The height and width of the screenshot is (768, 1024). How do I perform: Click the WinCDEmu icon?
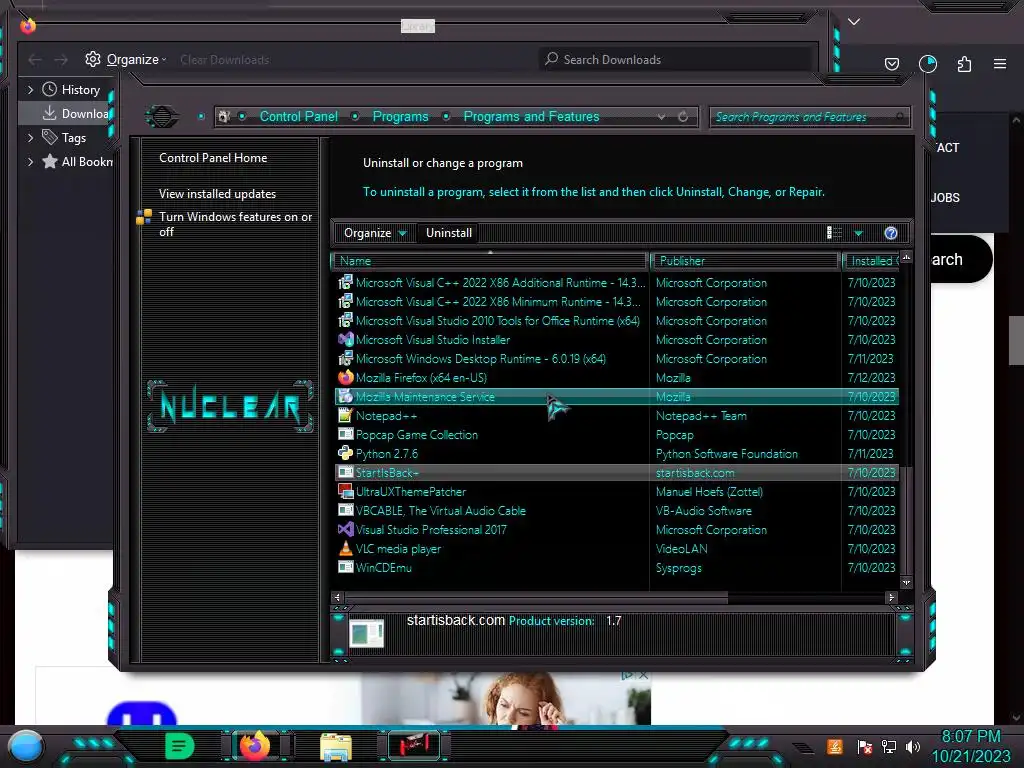(x=345, y=567)
